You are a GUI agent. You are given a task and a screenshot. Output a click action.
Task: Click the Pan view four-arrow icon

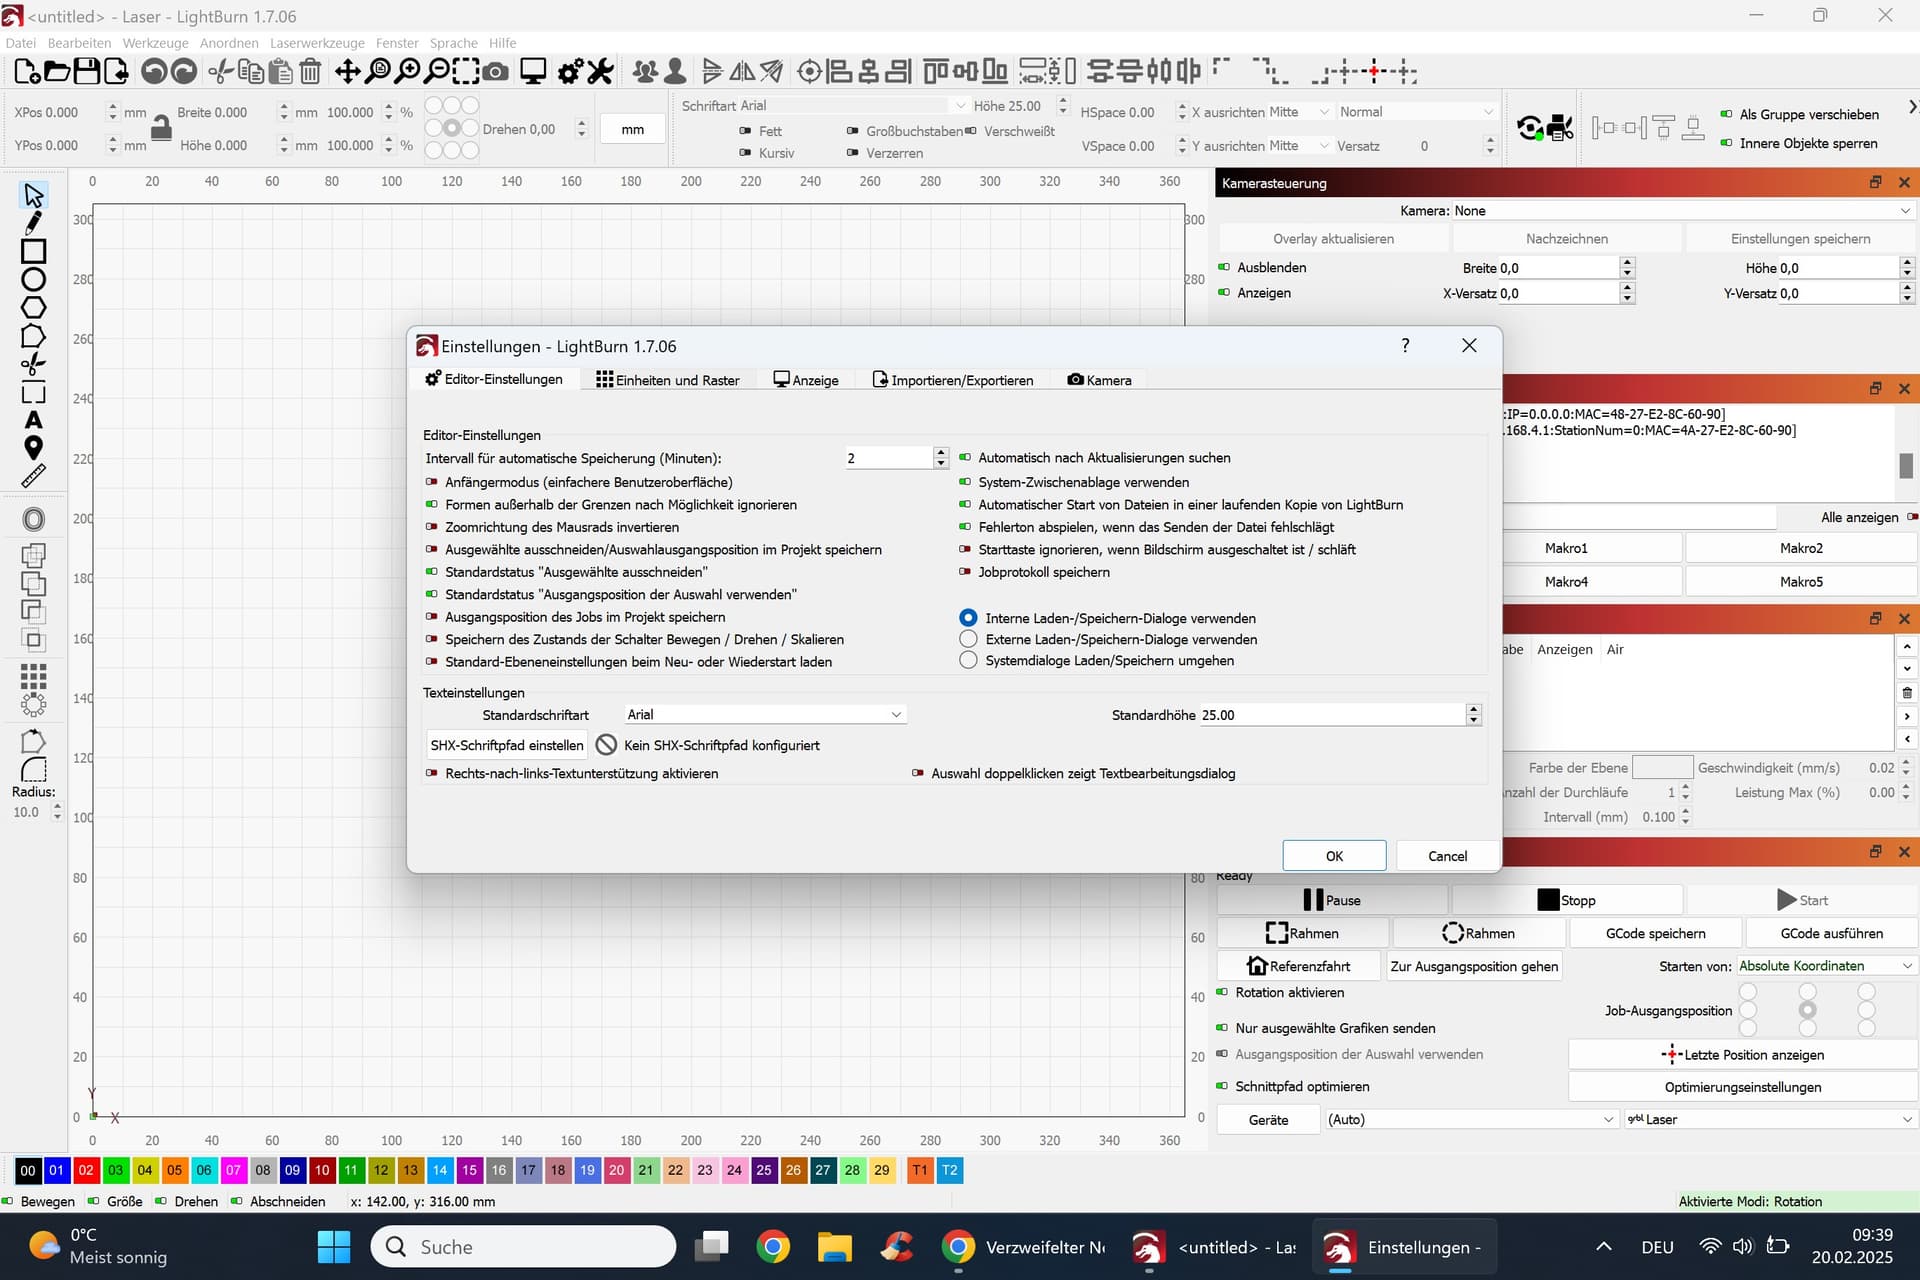347,71
